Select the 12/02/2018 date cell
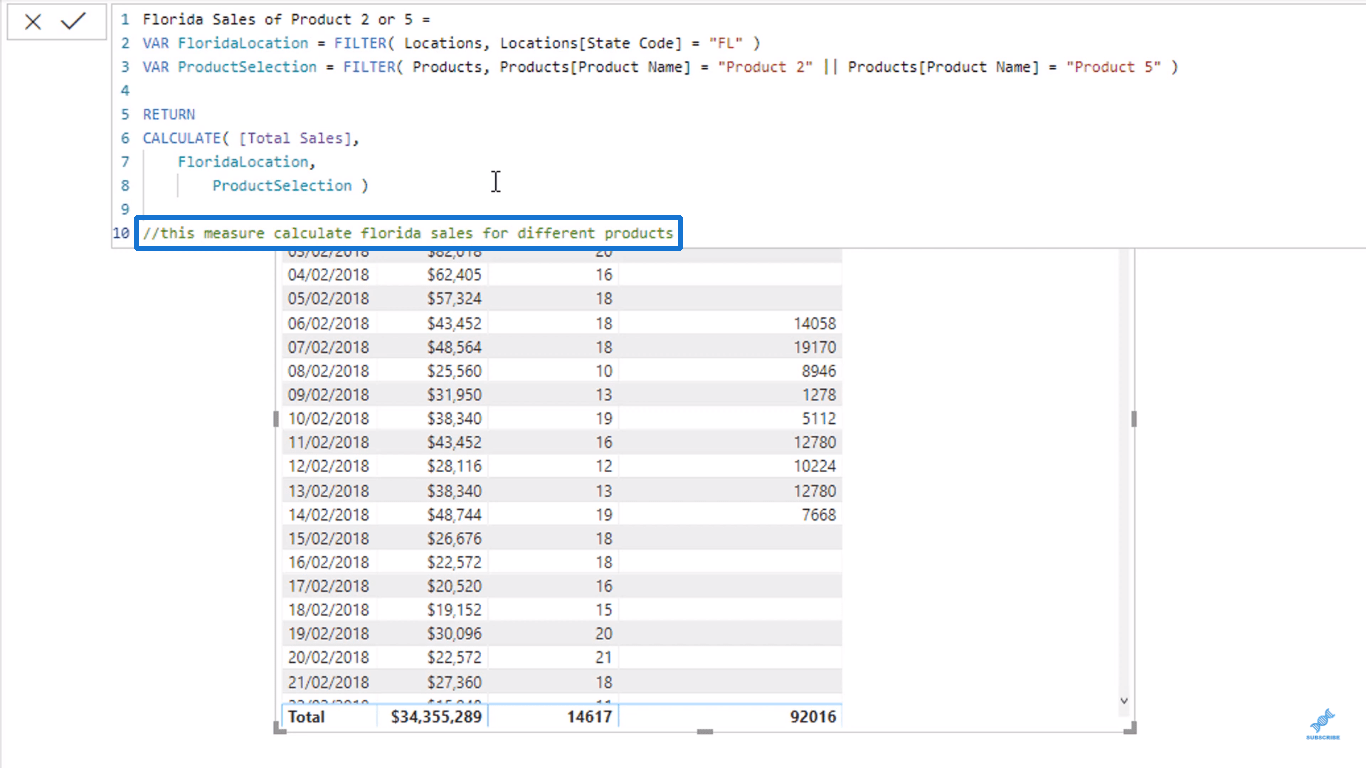The image size is (1366, 768). click(328, 466)
